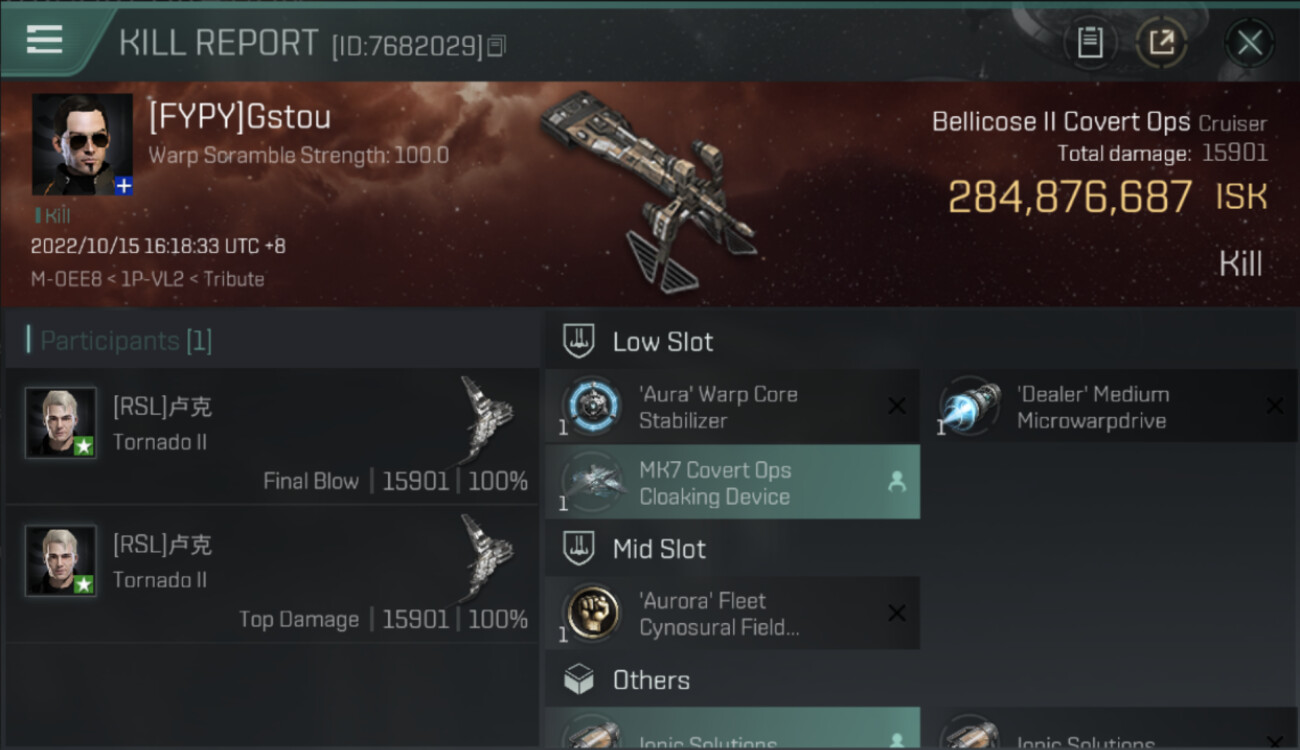Viewport: 1300px width, 750px height.
Task: Select the Bellicose II ship image
Action: [650, 190]
